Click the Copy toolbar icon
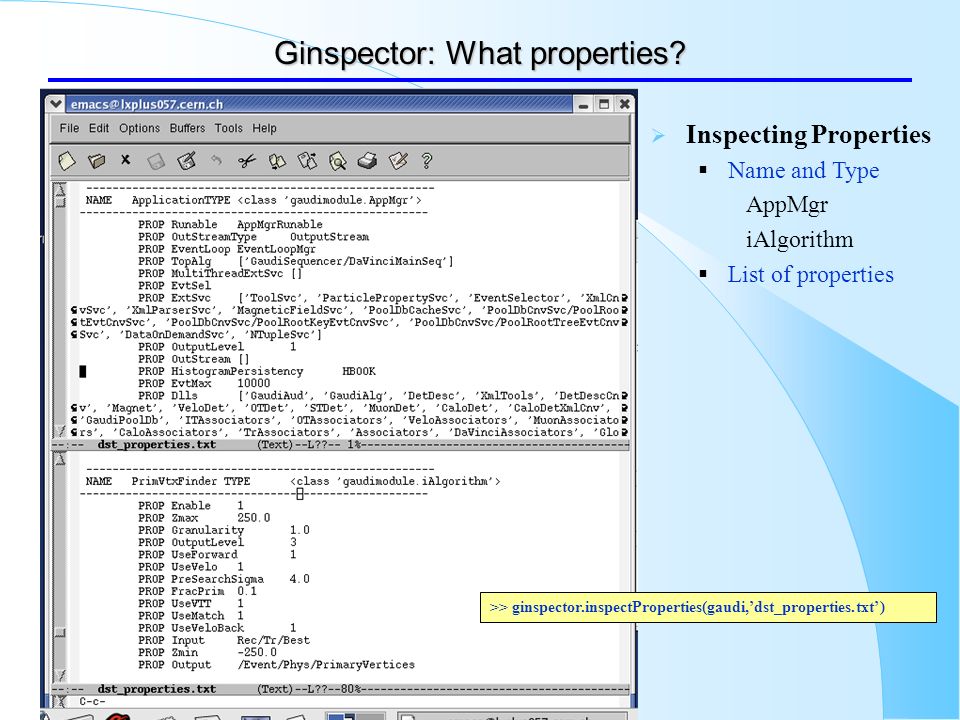 pos(277,162)
